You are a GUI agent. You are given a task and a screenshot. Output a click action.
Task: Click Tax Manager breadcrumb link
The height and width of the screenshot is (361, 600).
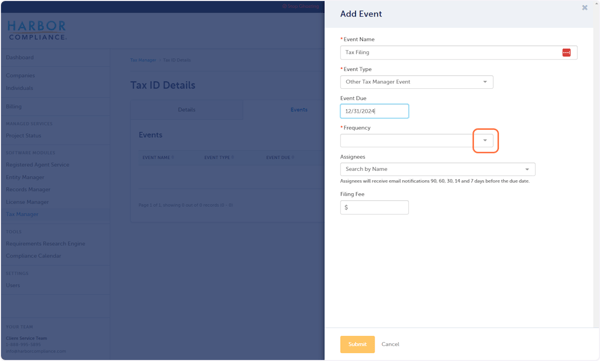pos(143,60)
